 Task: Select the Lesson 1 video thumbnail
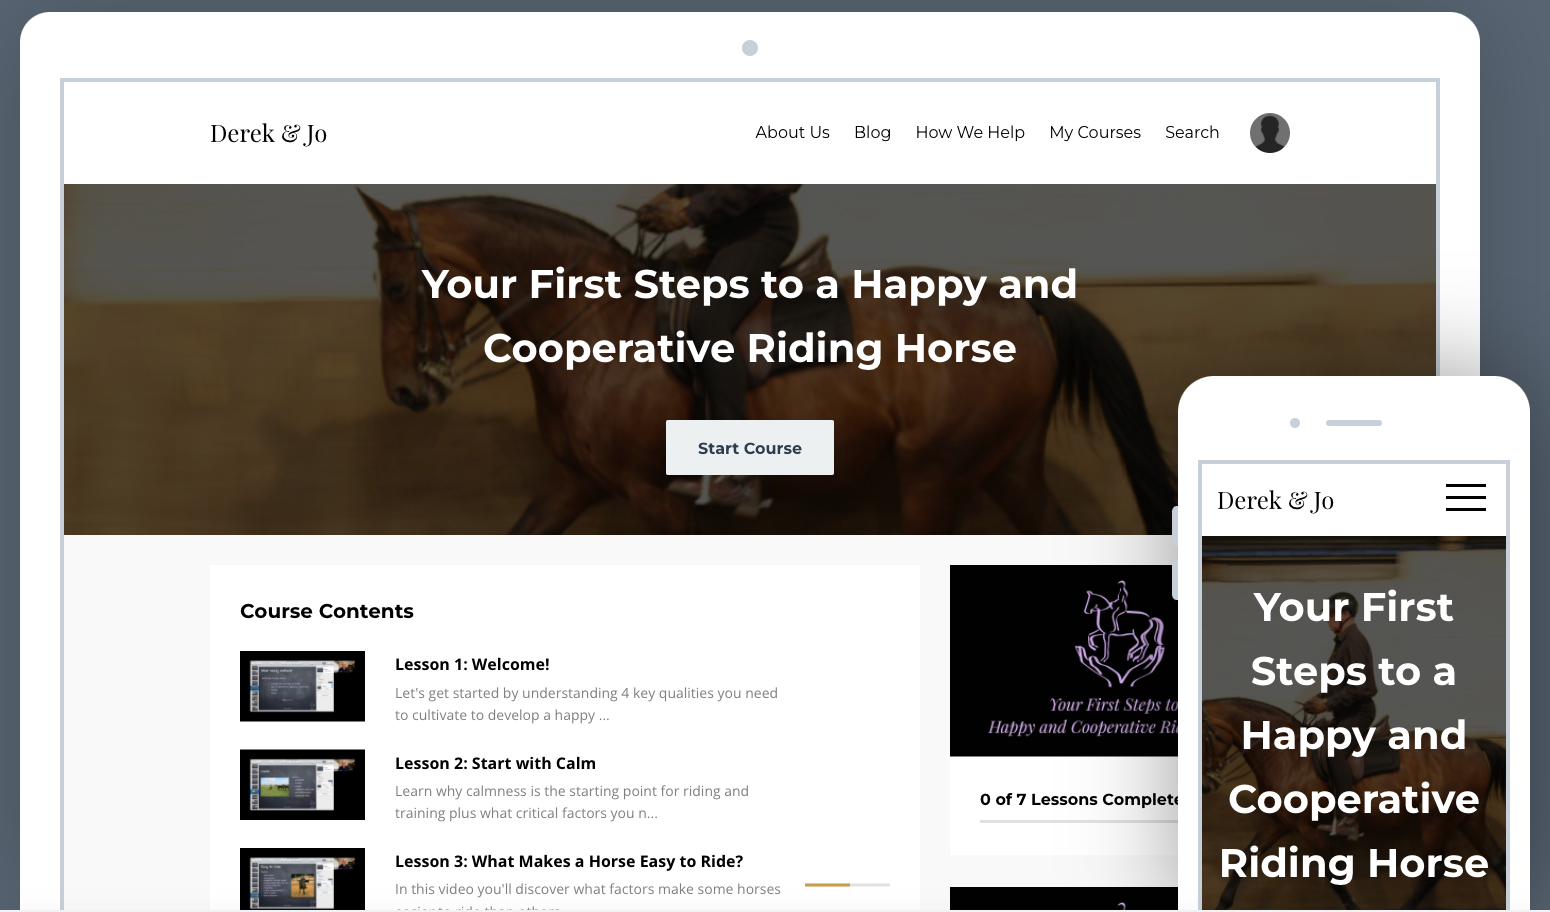(302, 686)
